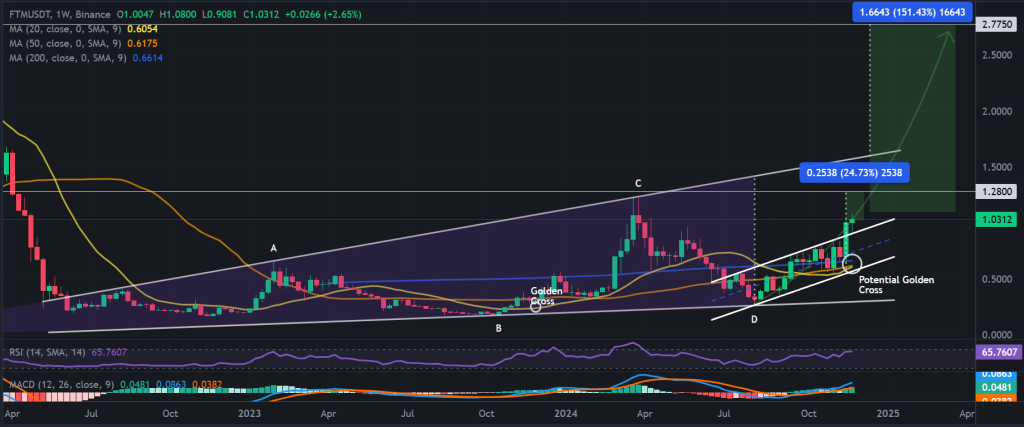
Task: Click the 1.2800 horizontal line price label
Action: coord(997,190)
